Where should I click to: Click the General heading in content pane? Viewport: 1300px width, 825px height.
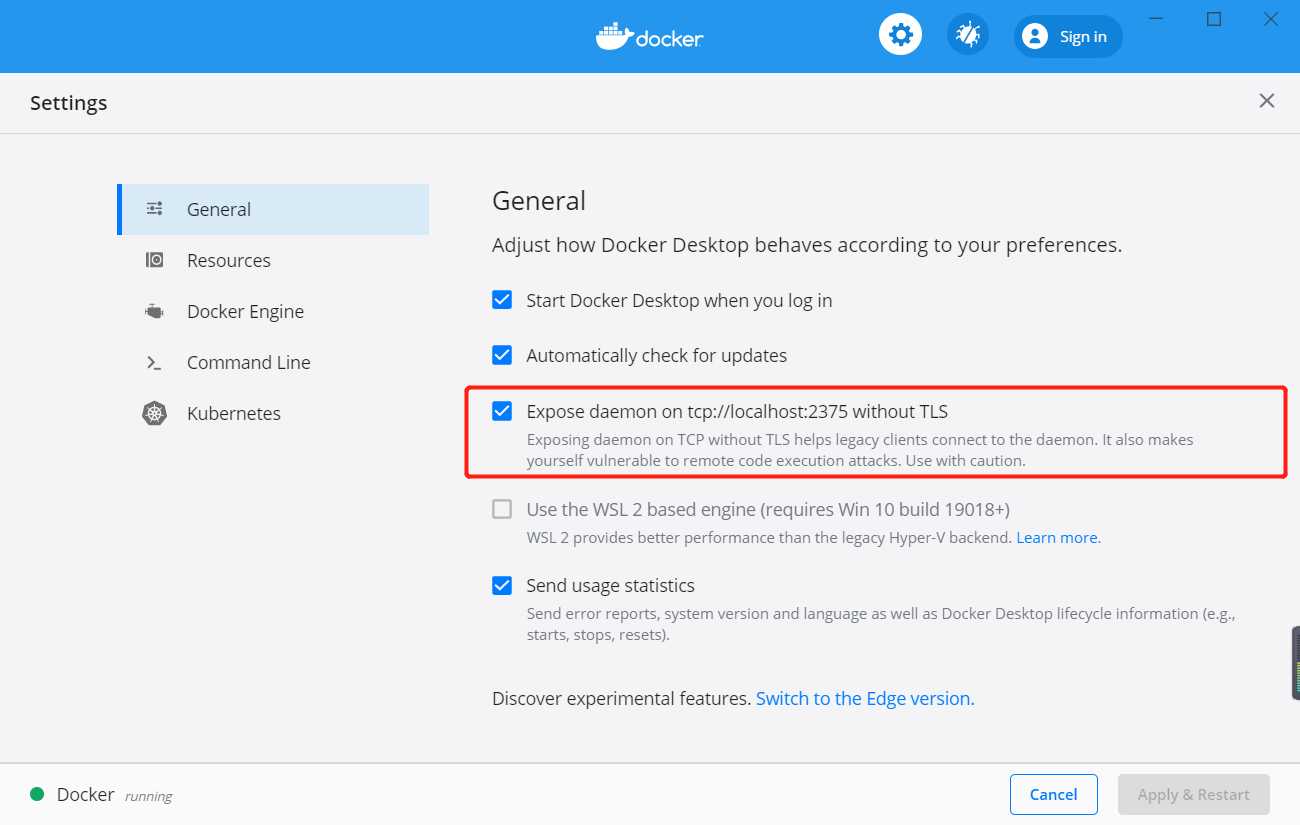[x=539, y=200]
